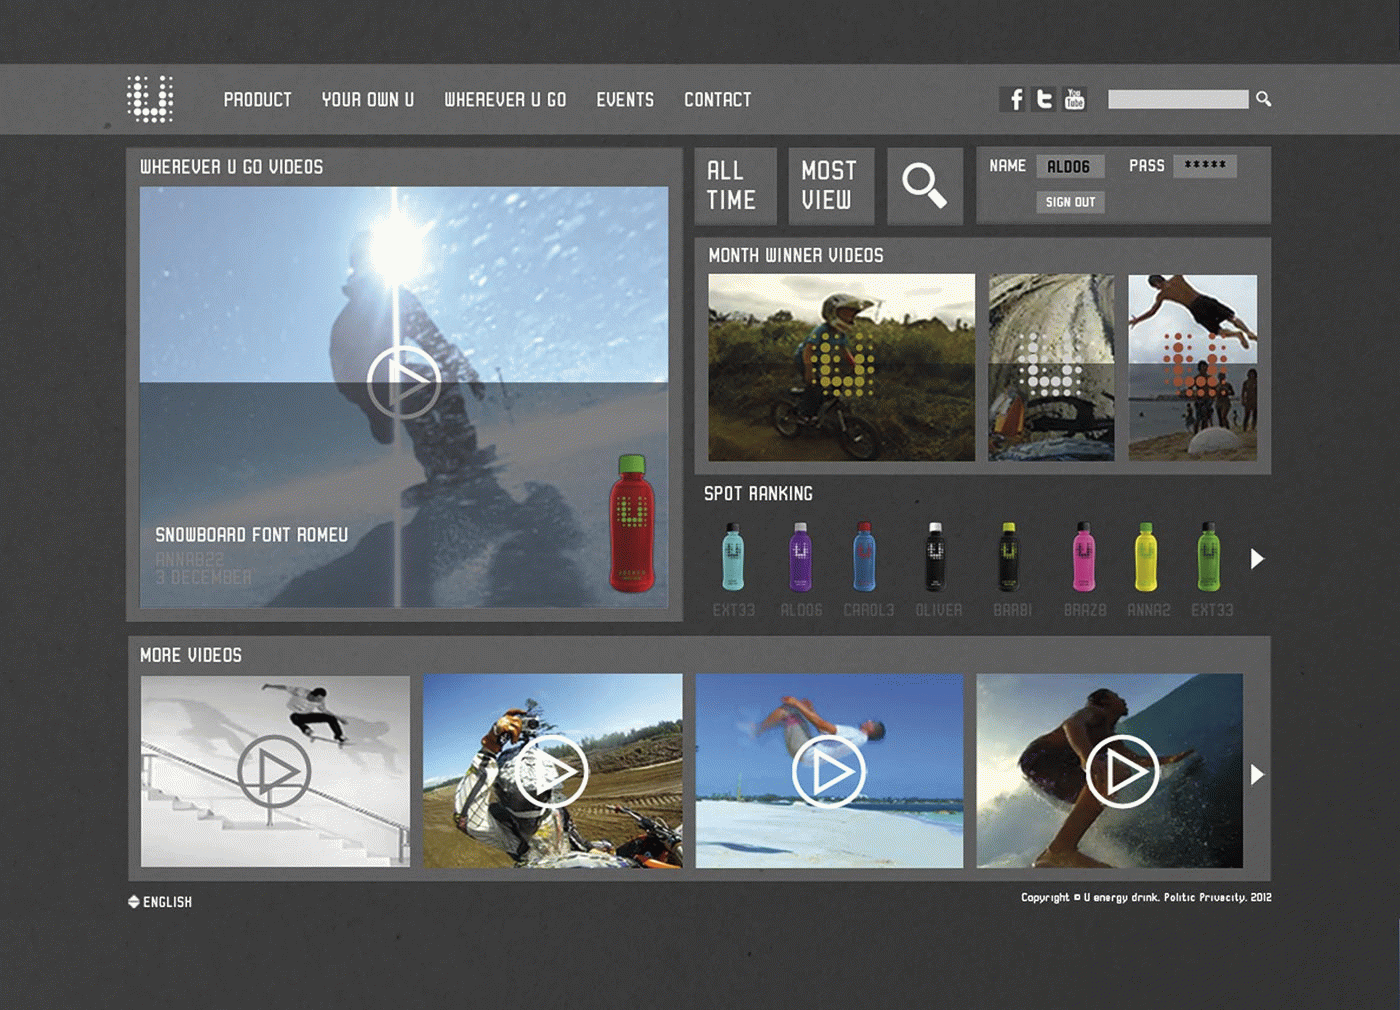Screen dimensions: 1400x1010
Task: Select the All Time filter button
Action: pos(735,186)
